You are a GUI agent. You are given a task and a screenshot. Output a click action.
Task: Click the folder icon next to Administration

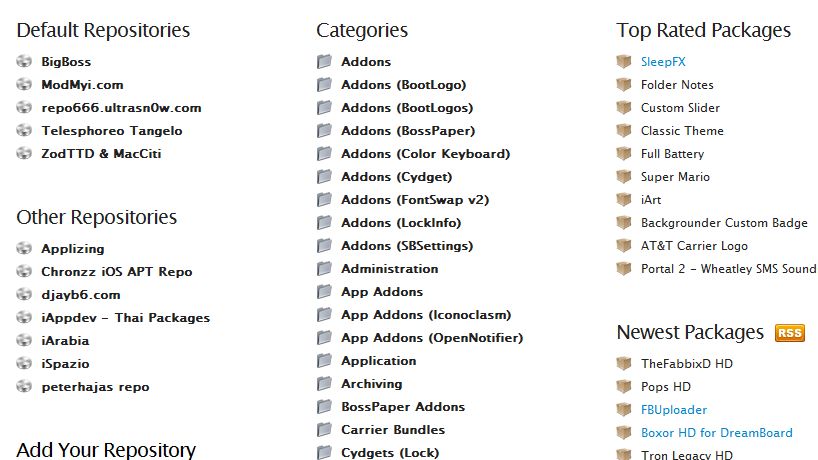pos(324,269)
